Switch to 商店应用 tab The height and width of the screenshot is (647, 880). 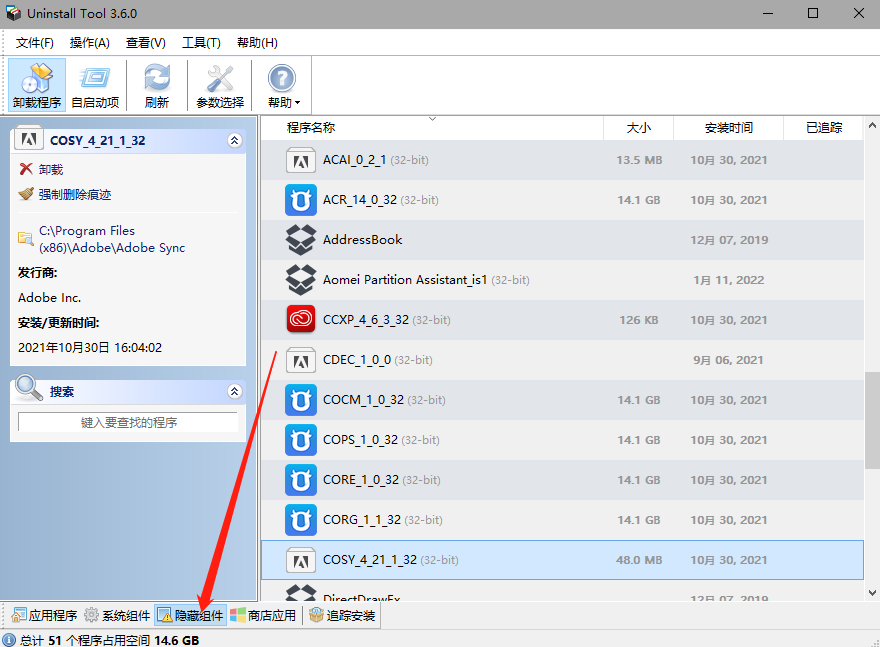[263, 616]
